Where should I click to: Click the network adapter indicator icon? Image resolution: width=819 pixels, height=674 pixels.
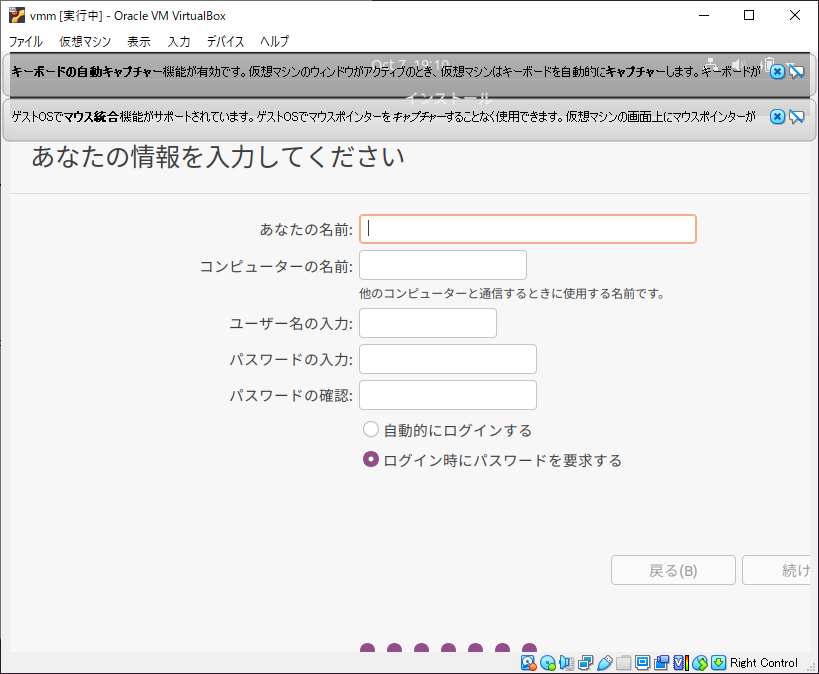586,663
